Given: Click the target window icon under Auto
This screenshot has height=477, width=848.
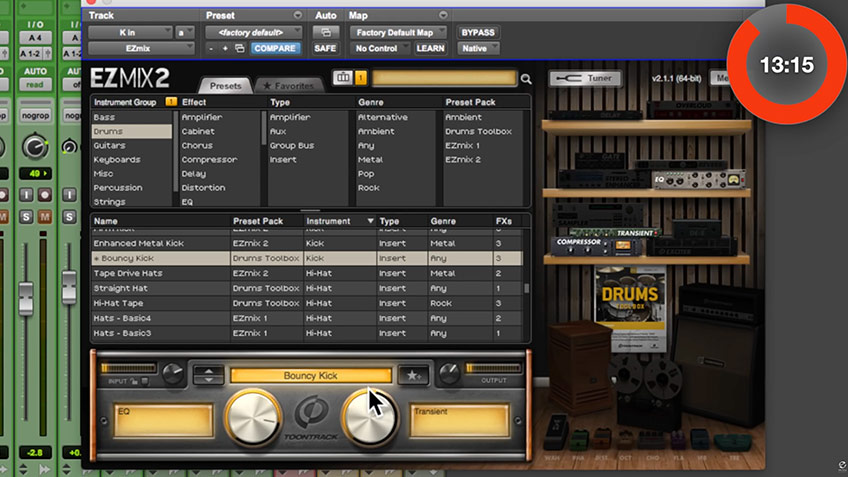Looking at the screenshot, I should point(326,32).
